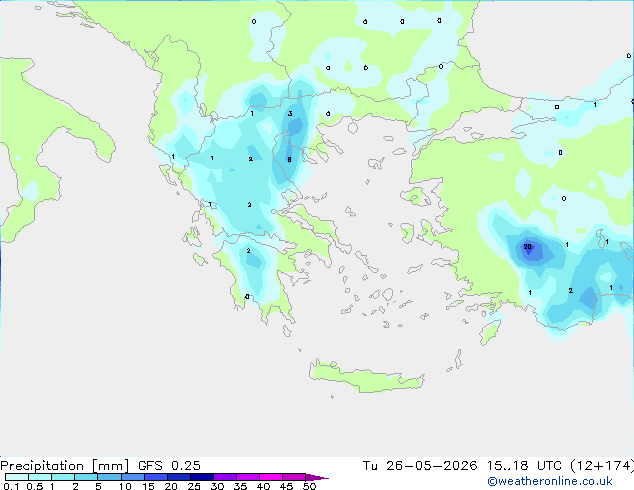Click the legend label '0.1'
Image resolution: width=634 pixels, height=490 pixels.
(x=11, y=486)
